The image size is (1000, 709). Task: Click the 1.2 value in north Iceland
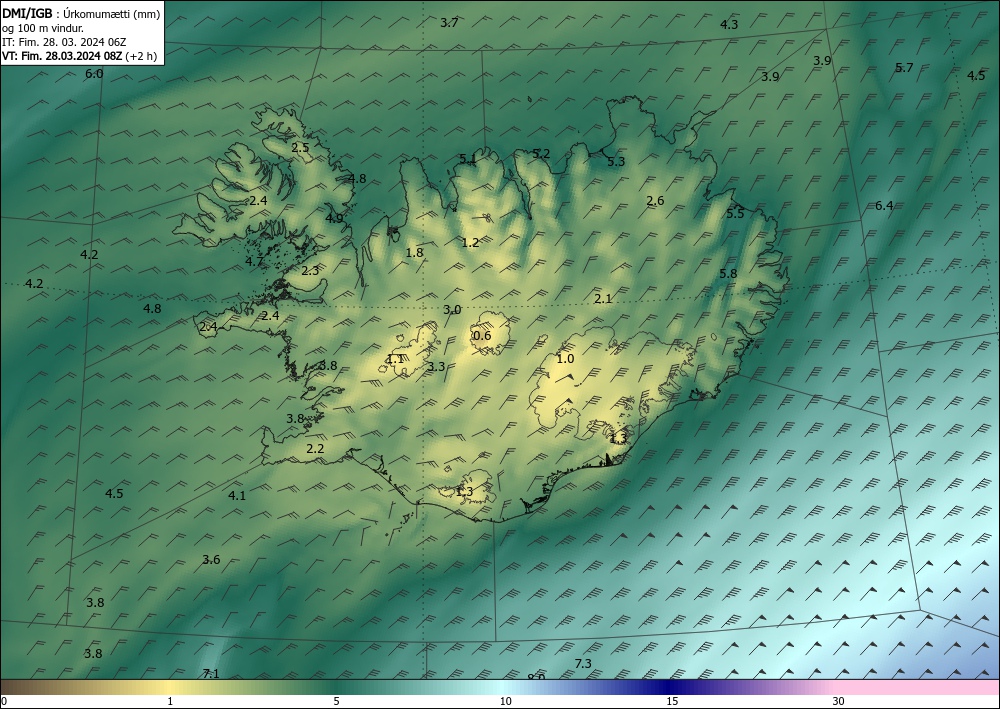[470, 243]
